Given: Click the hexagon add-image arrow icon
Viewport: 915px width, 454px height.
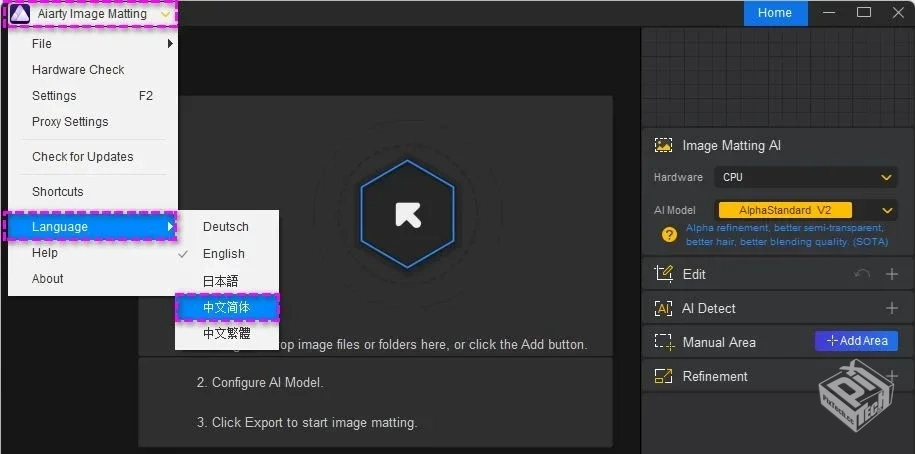Looking at the screenshot, I should click(408, 214).
